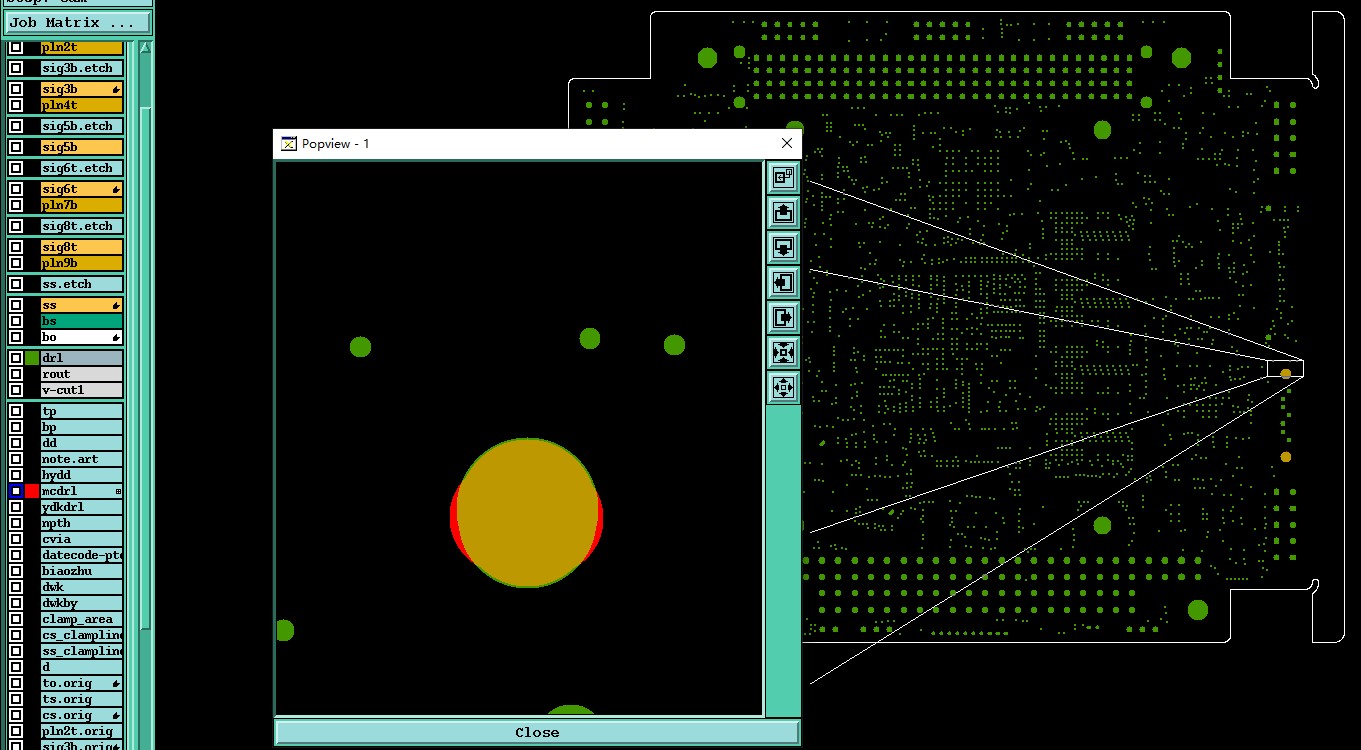This screenshot has height=750, width=1361.
Task: Click the Popview zoom-in icon with inward arrows
Action: [783, 352]
